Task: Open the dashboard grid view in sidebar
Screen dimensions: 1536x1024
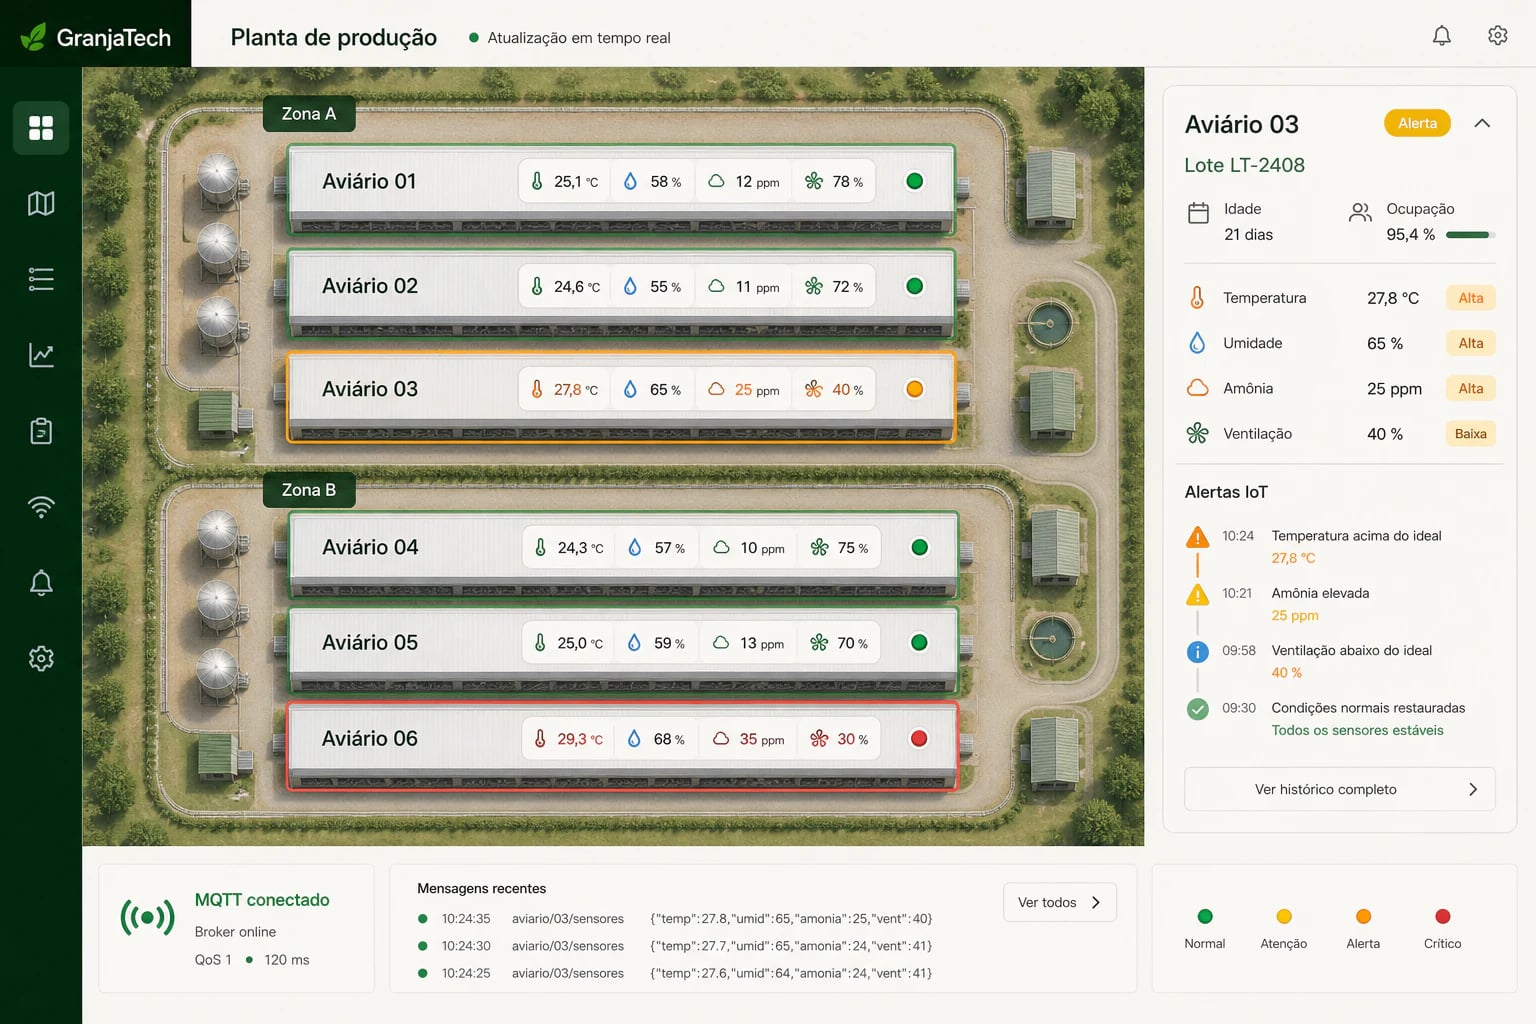Action: pyautogui.click(x=41, y=128)
